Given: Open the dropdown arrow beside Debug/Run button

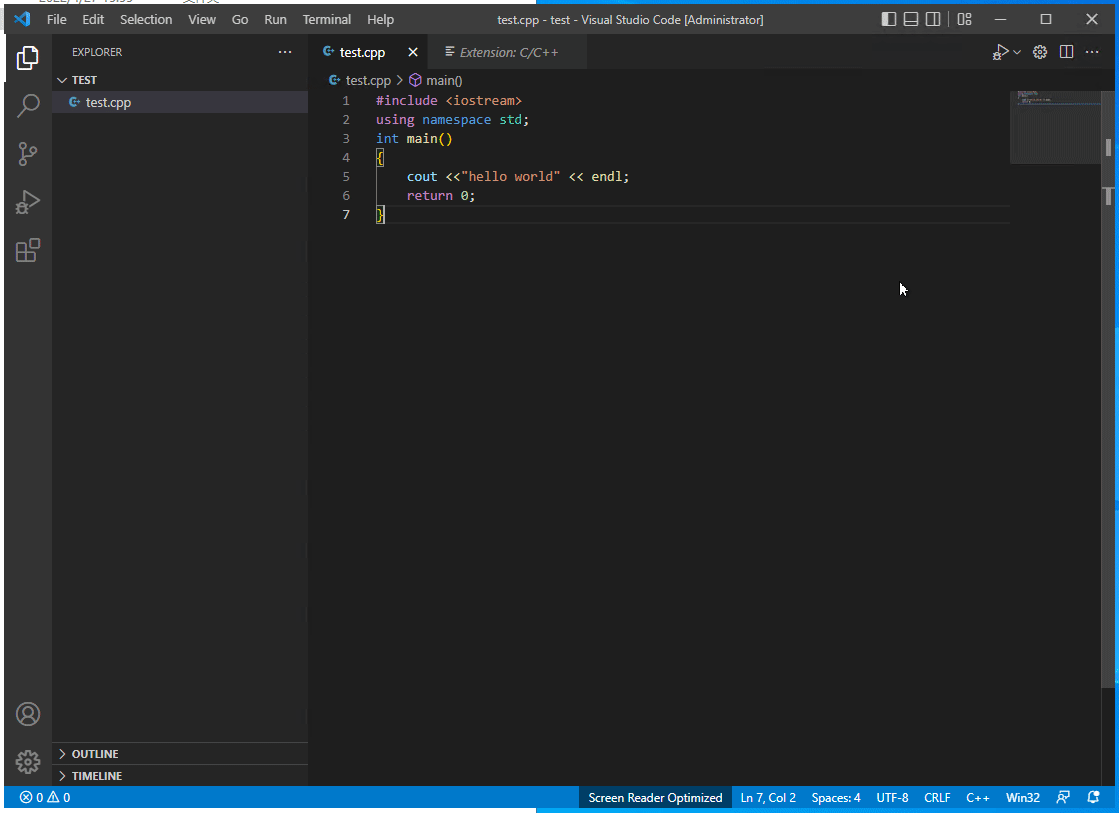Looking at the screenshot, I should 1017,52.
